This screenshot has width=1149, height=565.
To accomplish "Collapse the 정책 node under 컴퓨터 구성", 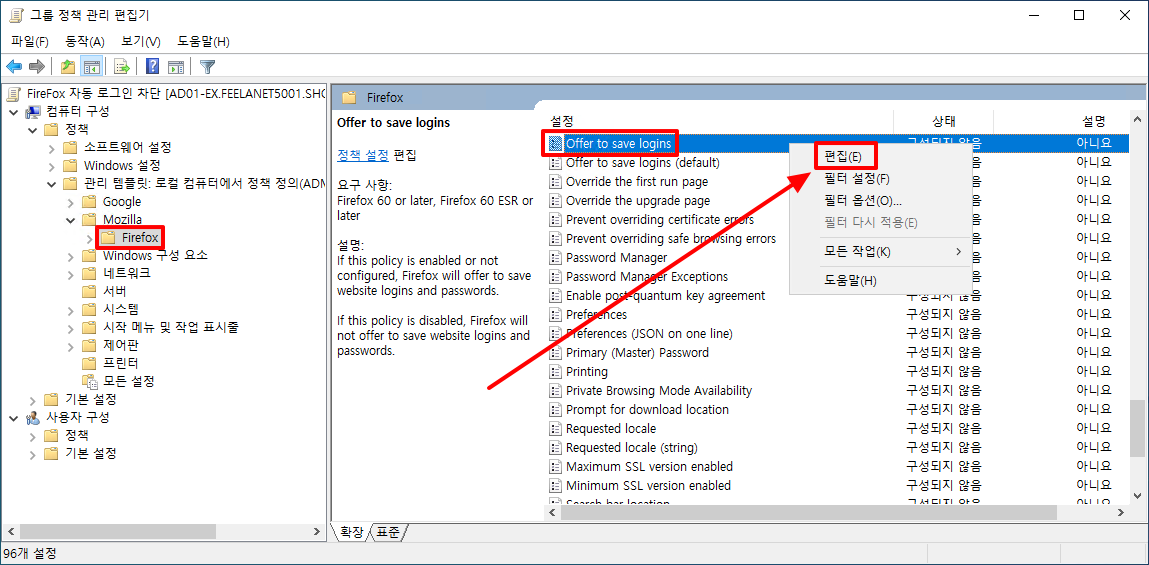I will [x=33, y=130].
